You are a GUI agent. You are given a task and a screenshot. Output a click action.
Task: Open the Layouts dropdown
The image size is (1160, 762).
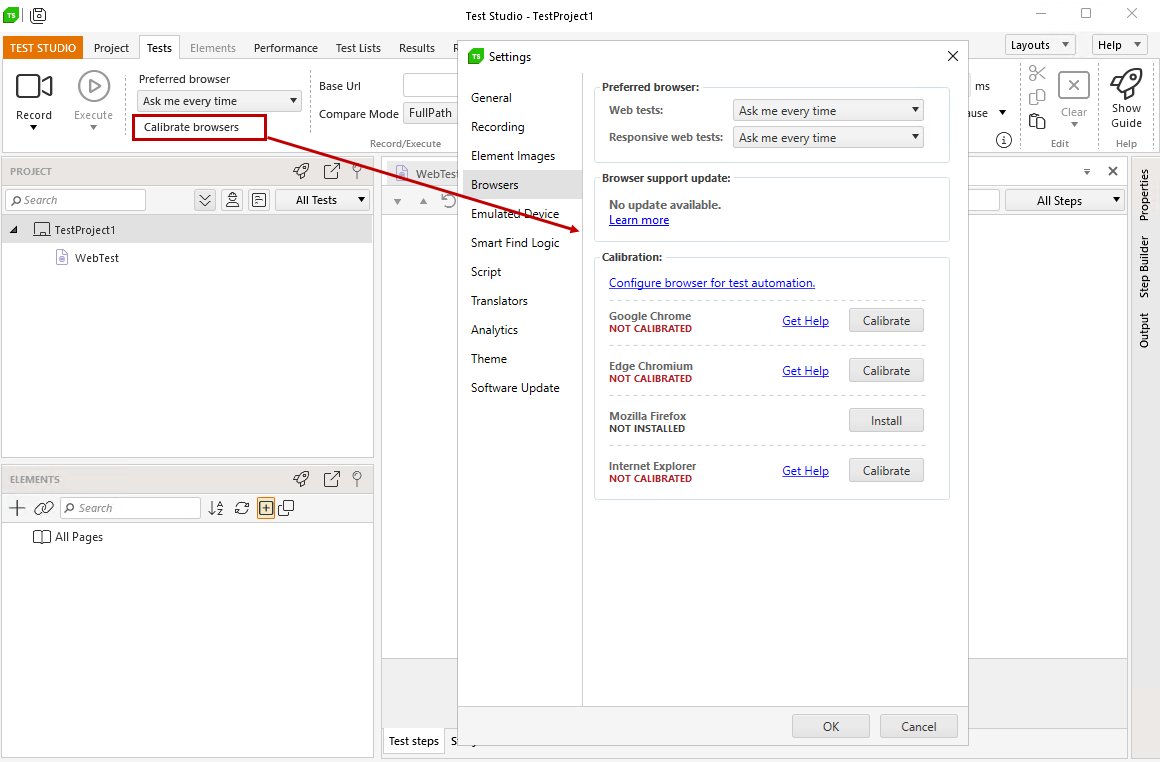(1040, 45)
